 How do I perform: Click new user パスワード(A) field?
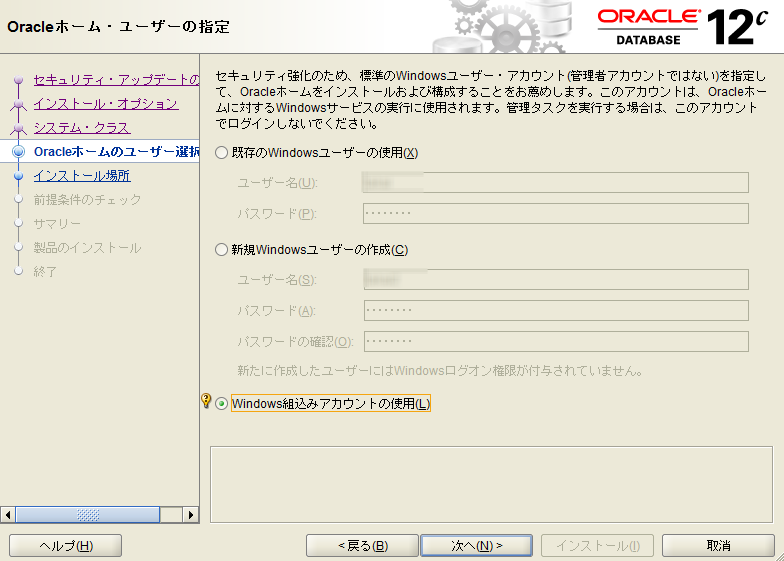(556, 310)
